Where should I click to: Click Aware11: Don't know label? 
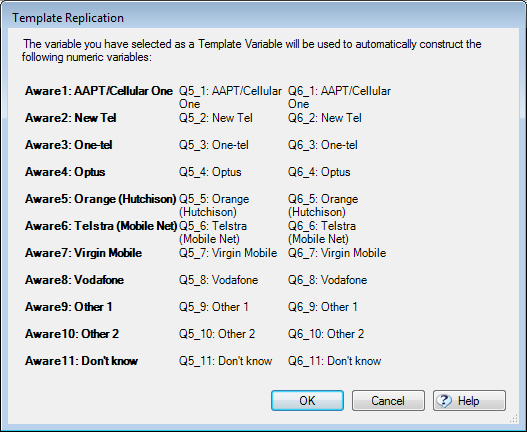coord(81,361)
